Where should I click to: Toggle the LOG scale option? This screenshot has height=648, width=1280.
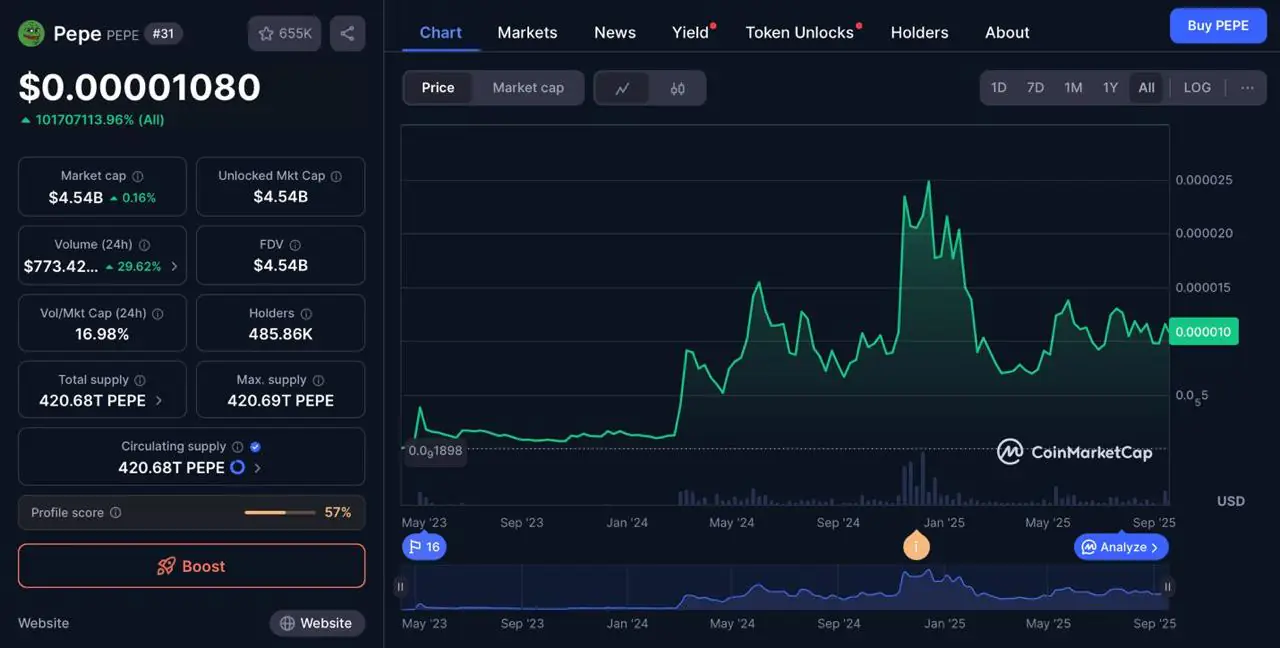(x=1197, y=88)
